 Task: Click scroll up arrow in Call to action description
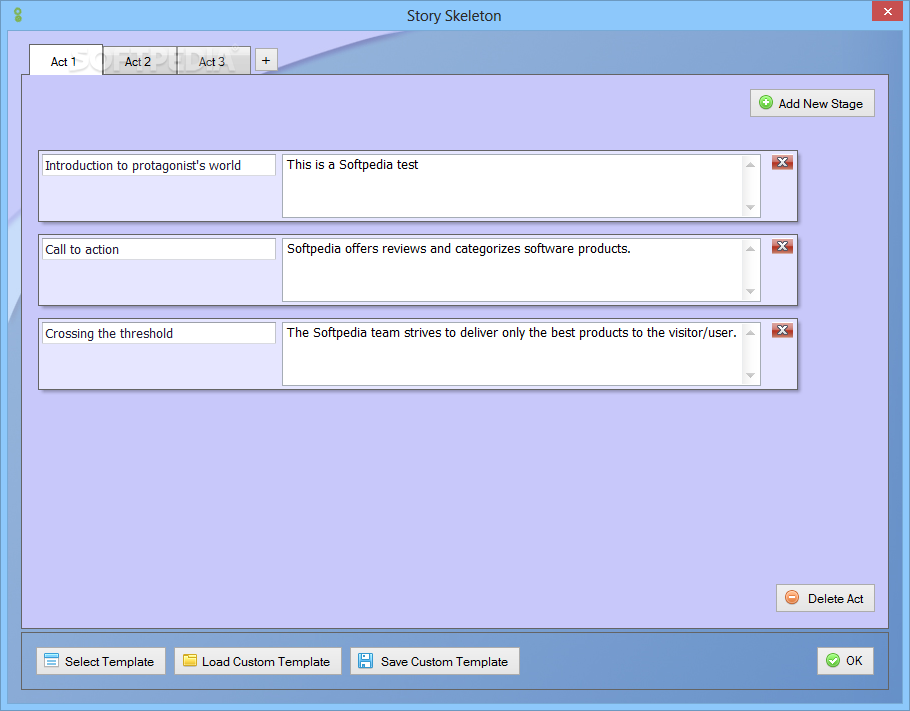point(750,249)
